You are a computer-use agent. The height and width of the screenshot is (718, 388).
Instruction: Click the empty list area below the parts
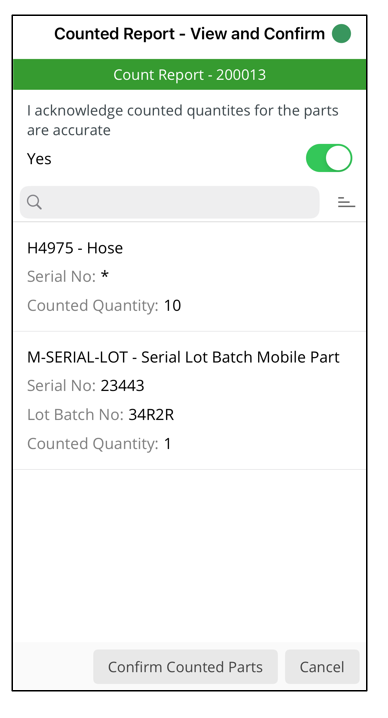(189, 555)
